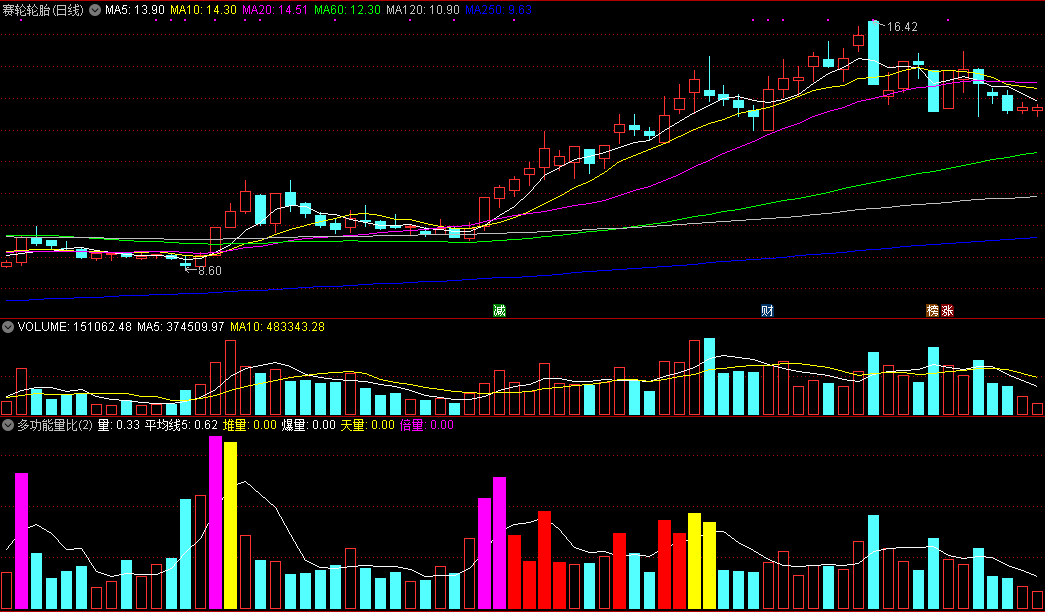The height and width of the screenshot is (612, 1045).
Task: Click the green 减 event marker
Action: click(499, 310)
